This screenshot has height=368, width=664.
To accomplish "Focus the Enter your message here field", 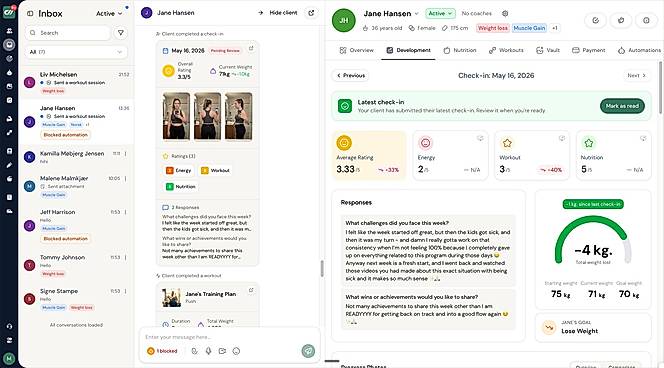I will [x=229, y=337].
